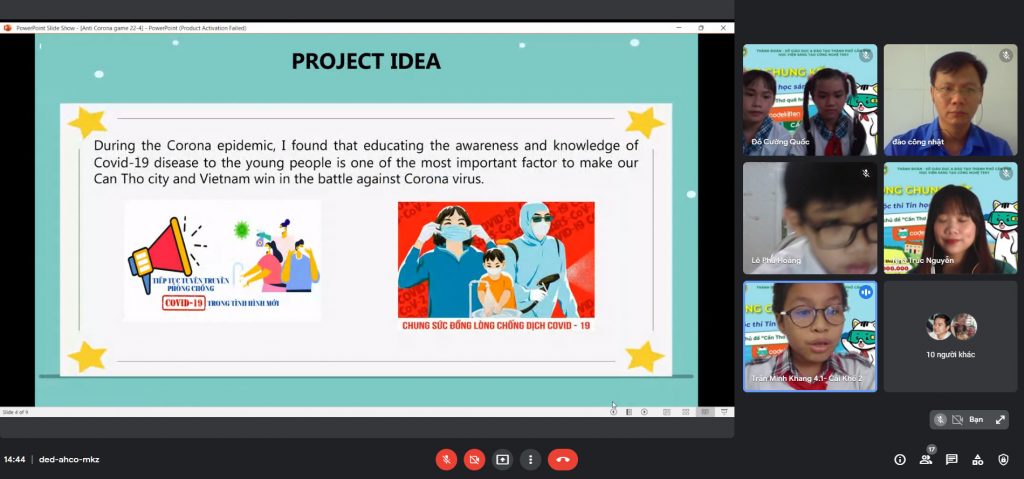
Task: Toggle the camera icon in the Bạn self-view
Action: [957, 420]
